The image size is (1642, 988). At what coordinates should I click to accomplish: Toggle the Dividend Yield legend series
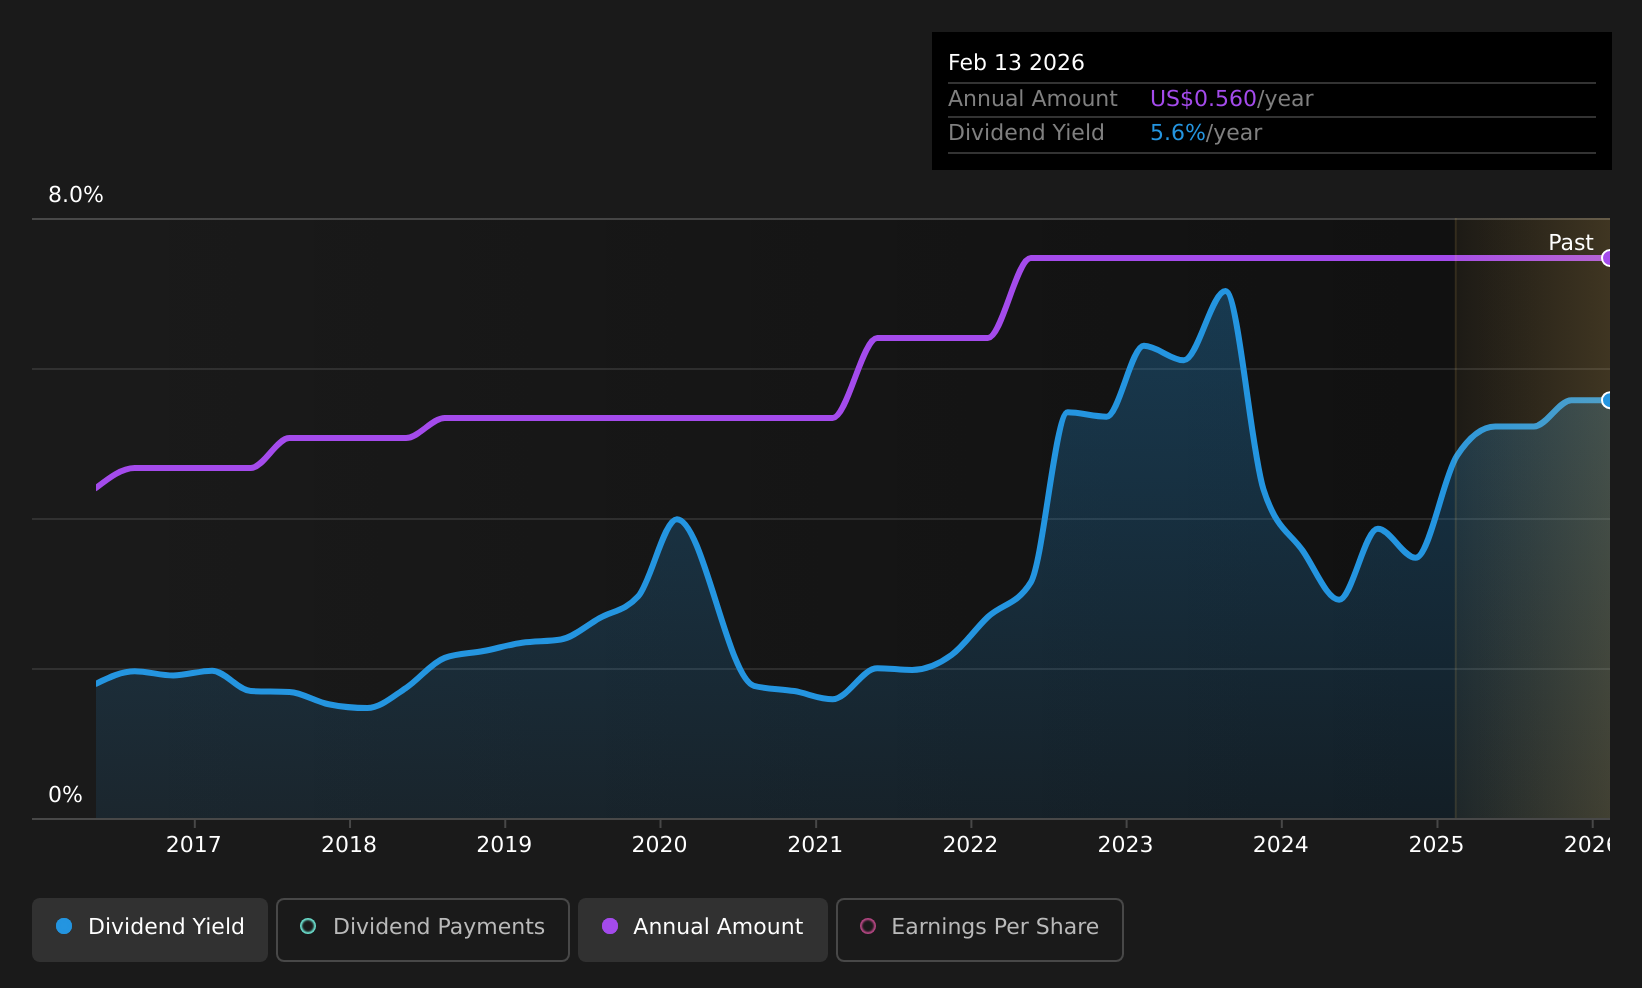coord(150,929)
